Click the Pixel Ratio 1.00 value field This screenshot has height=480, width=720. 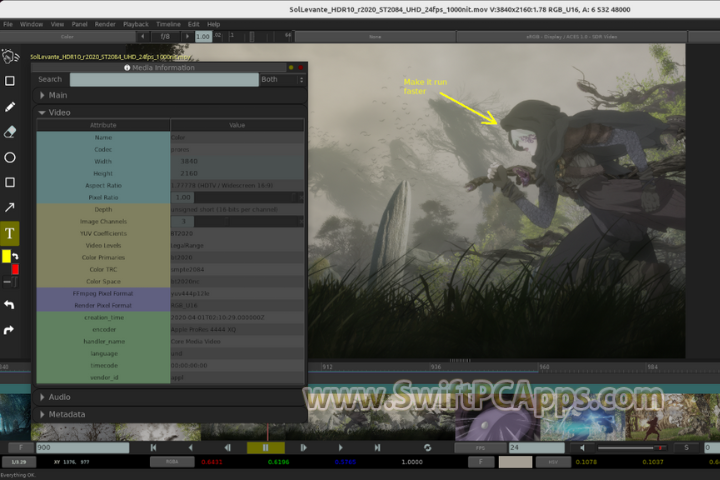tap(182, 198)
